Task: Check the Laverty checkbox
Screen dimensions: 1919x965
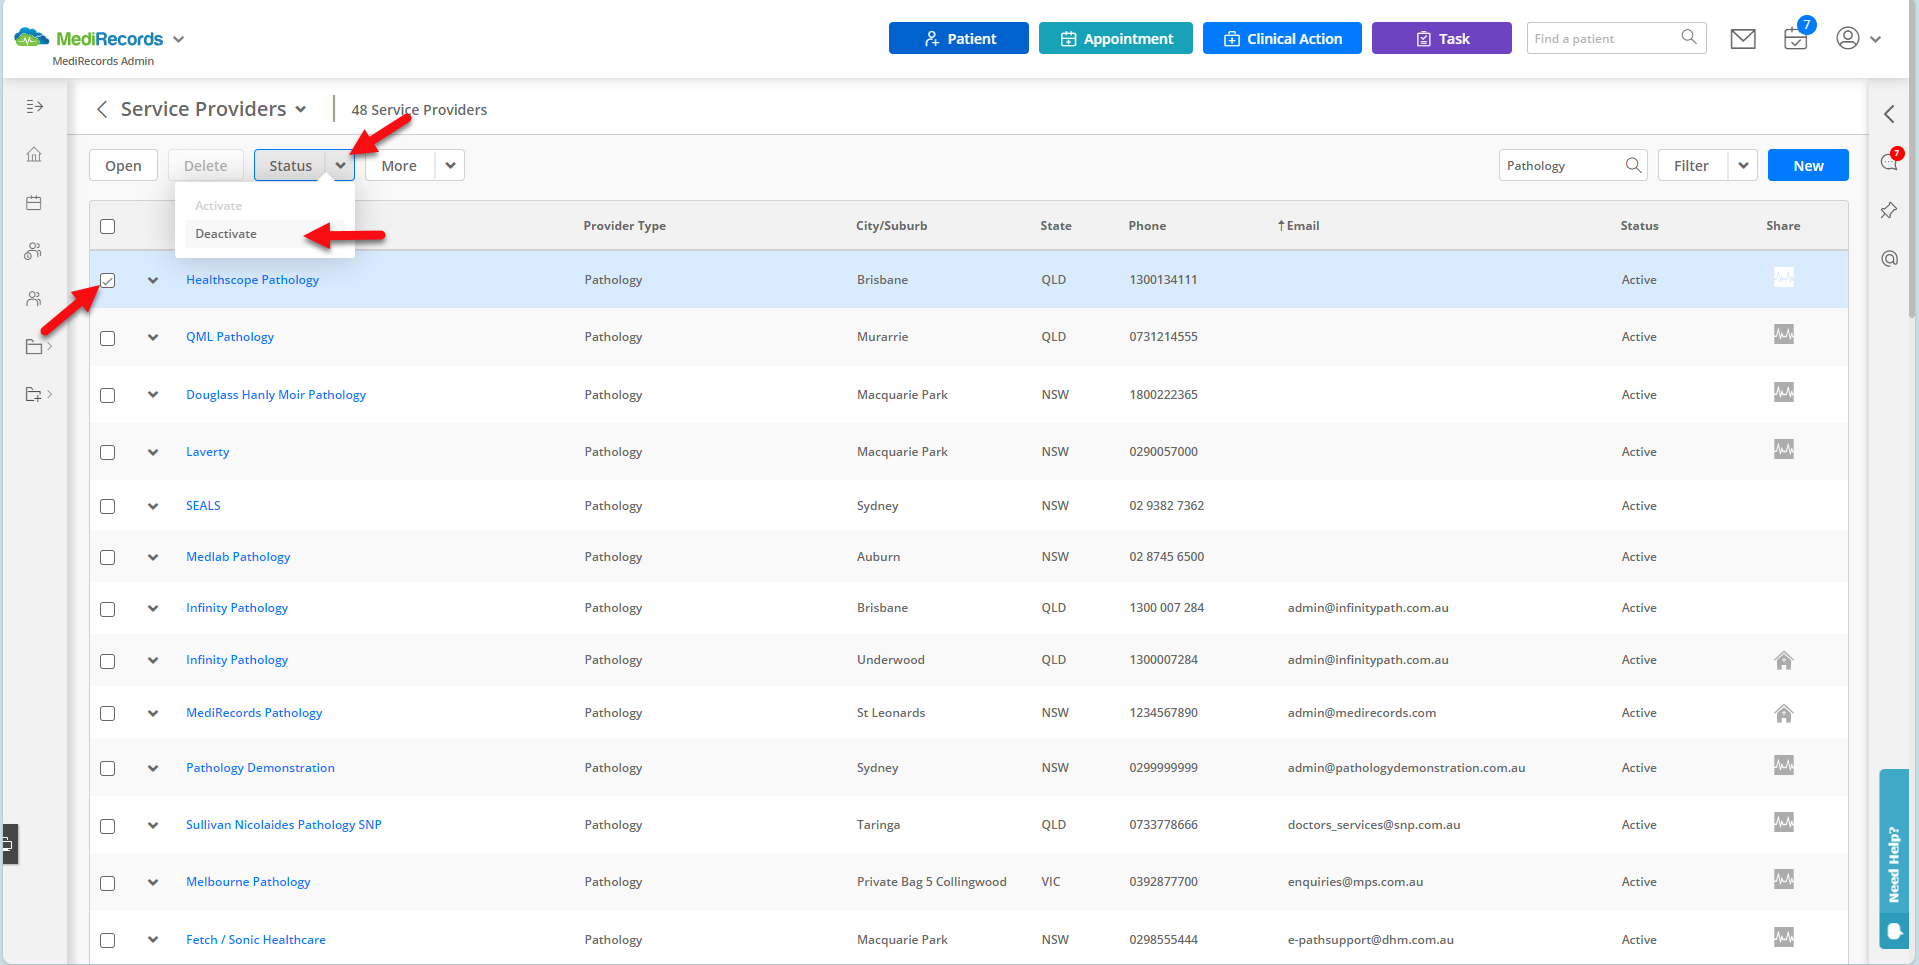Action: click(x=108, y=452)
